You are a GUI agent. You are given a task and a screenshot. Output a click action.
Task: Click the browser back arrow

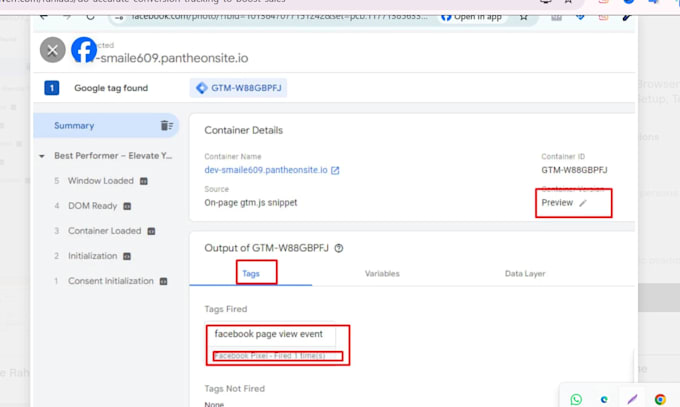(x=44, y=17)
